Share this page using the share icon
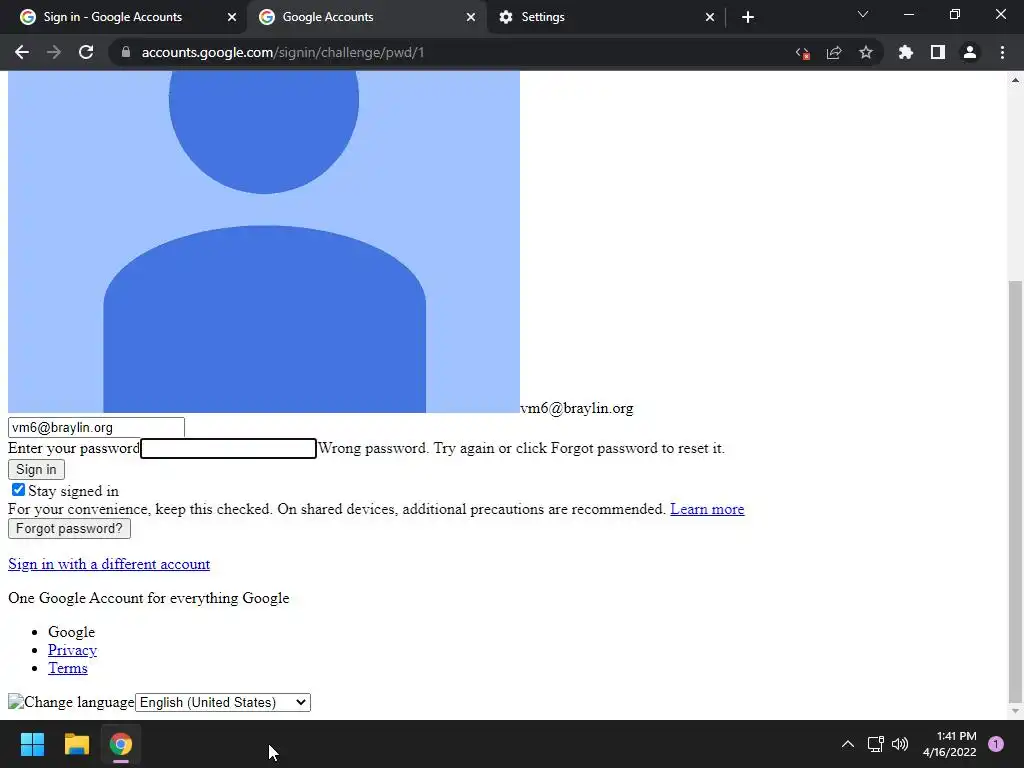This screenshot has width=1024, height=768. coord(834,53)
